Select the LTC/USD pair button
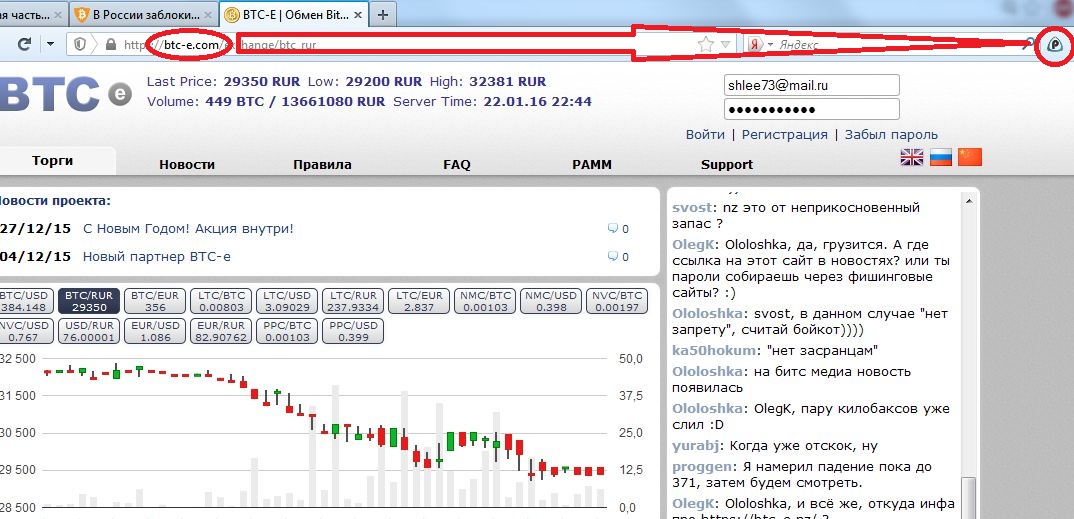 tap(287, 301)
